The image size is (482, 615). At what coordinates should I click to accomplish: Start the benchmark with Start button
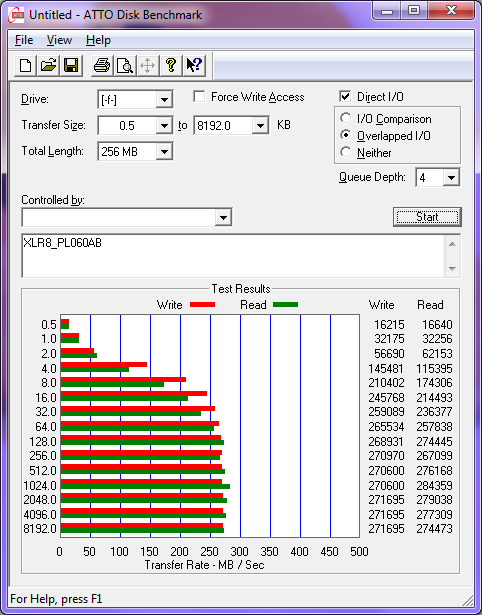click(x=427, y=217)
